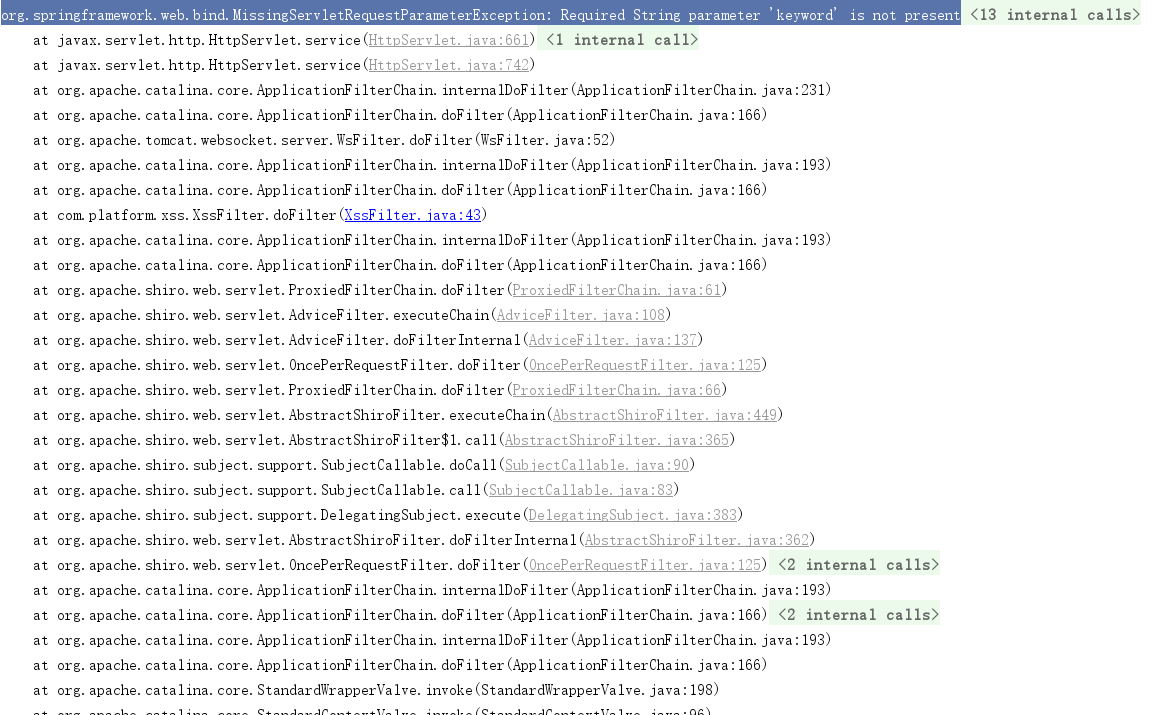Select the StandardWrapperValve.invoke stack line
The height and width of the screenshot is (715, 1154).
[375, 690]
